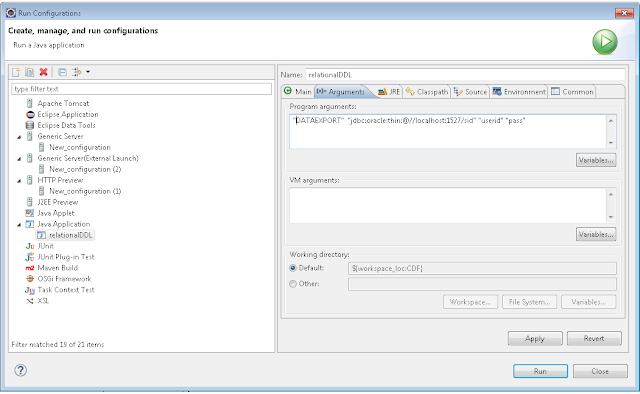Screen dimensions: 640x394
Task: Select the Other working directory radio
Action: pyautogui.click(x=293, y=284)
